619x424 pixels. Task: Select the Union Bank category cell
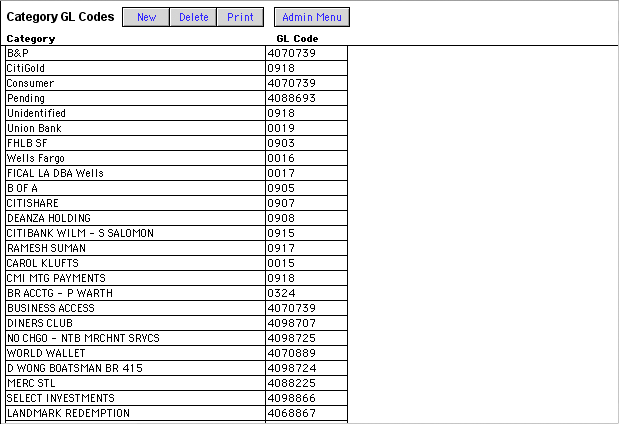point(135,128)
